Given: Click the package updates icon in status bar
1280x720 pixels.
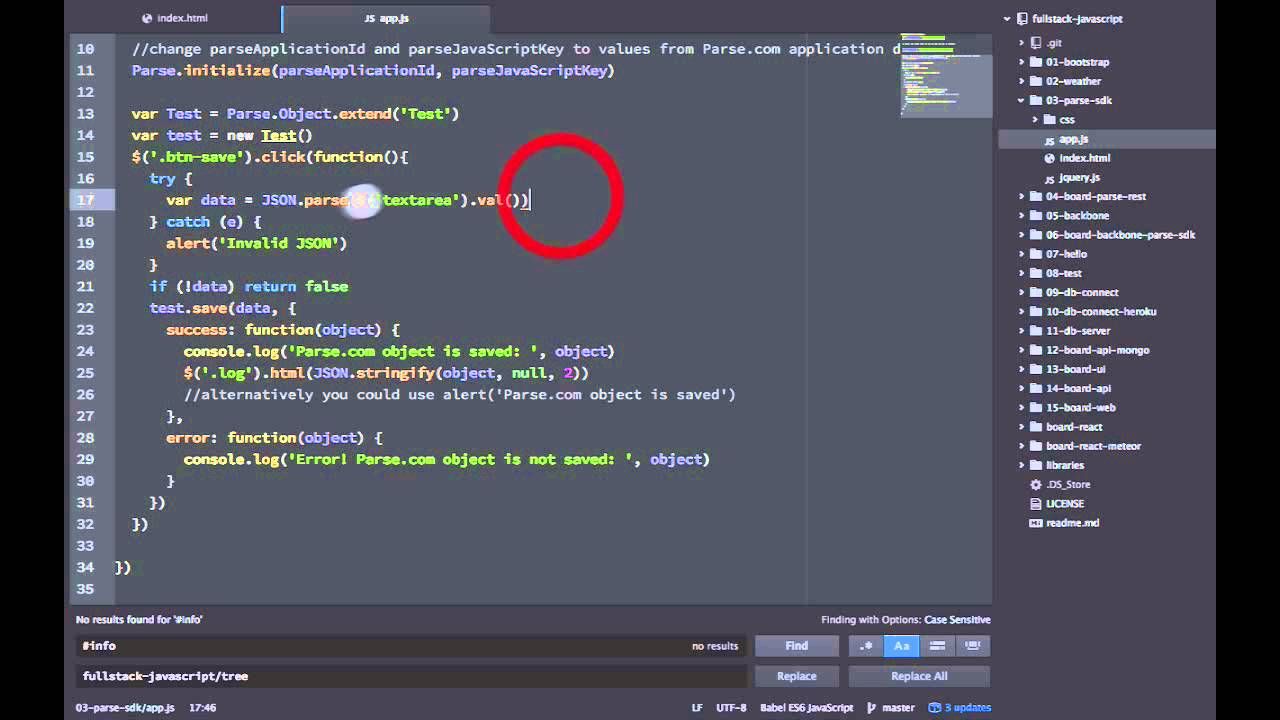Looking at the screenshot, I should click(934, 708).
